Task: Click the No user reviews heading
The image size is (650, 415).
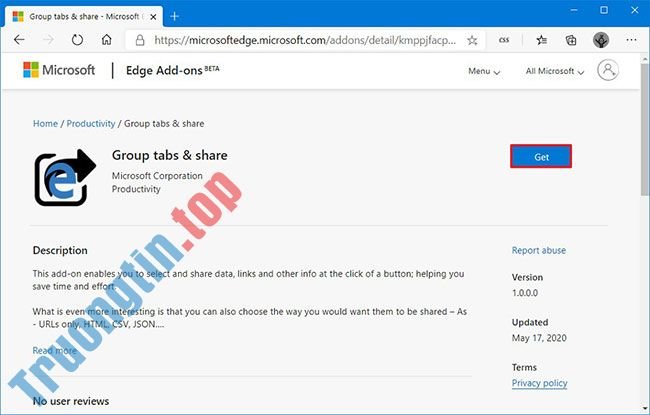Action: pyautogui.click(x=71, y=401)
